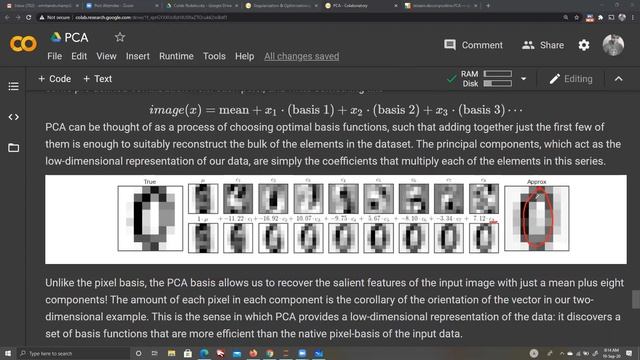Open the browser zoom indicator icon
The image size is (640, 360).
[x=565, y=18]
